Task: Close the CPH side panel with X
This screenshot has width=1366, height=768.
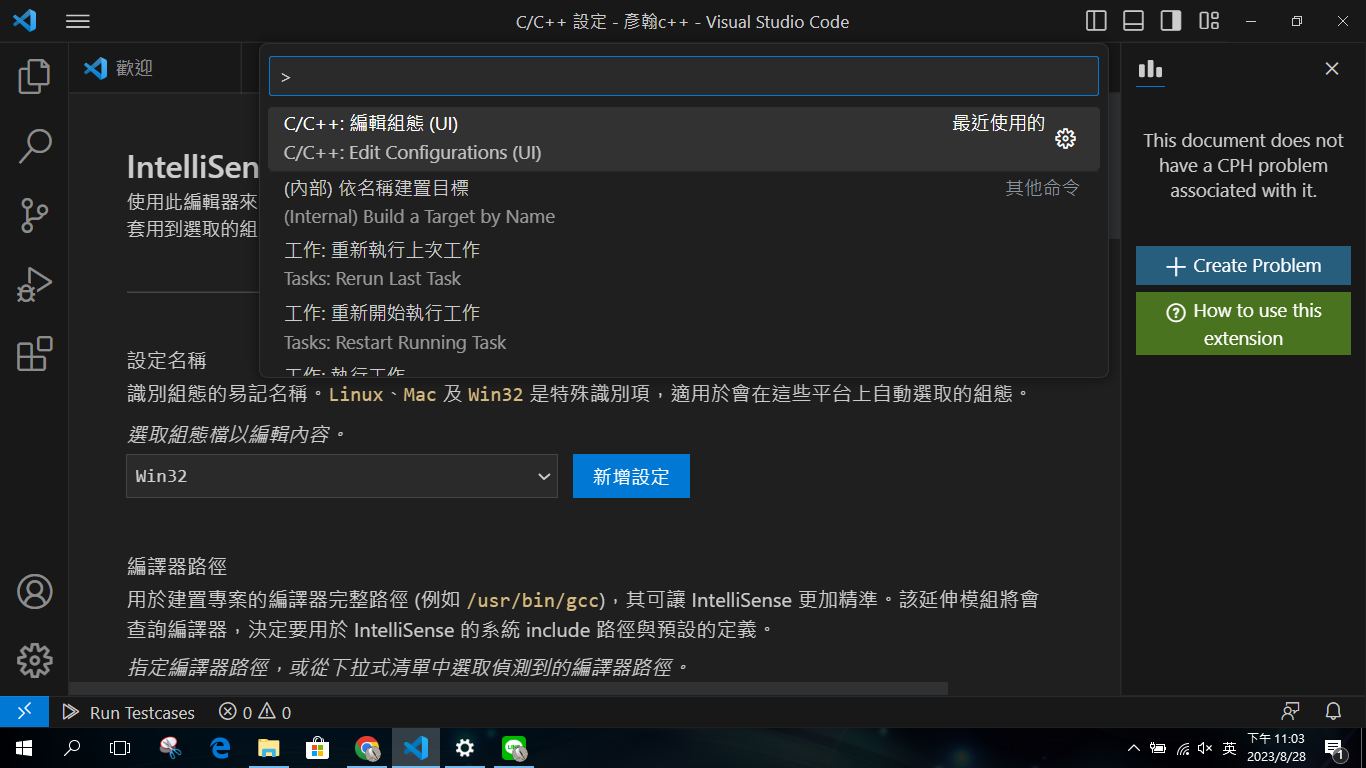Action: coord(1331,68)
